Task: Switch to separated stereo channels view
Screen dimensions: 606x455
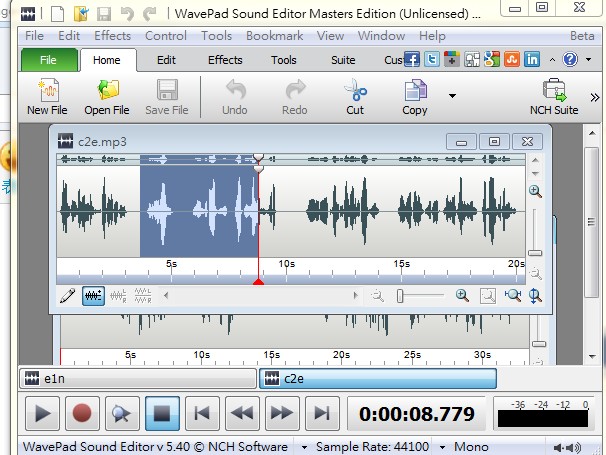Action: (x=143, y=296)
